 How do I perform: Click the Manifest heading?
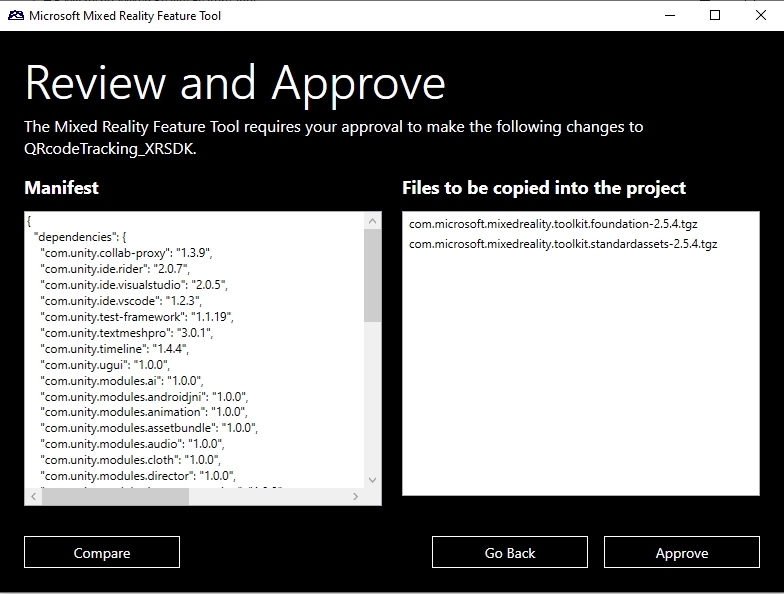point(62,188)
